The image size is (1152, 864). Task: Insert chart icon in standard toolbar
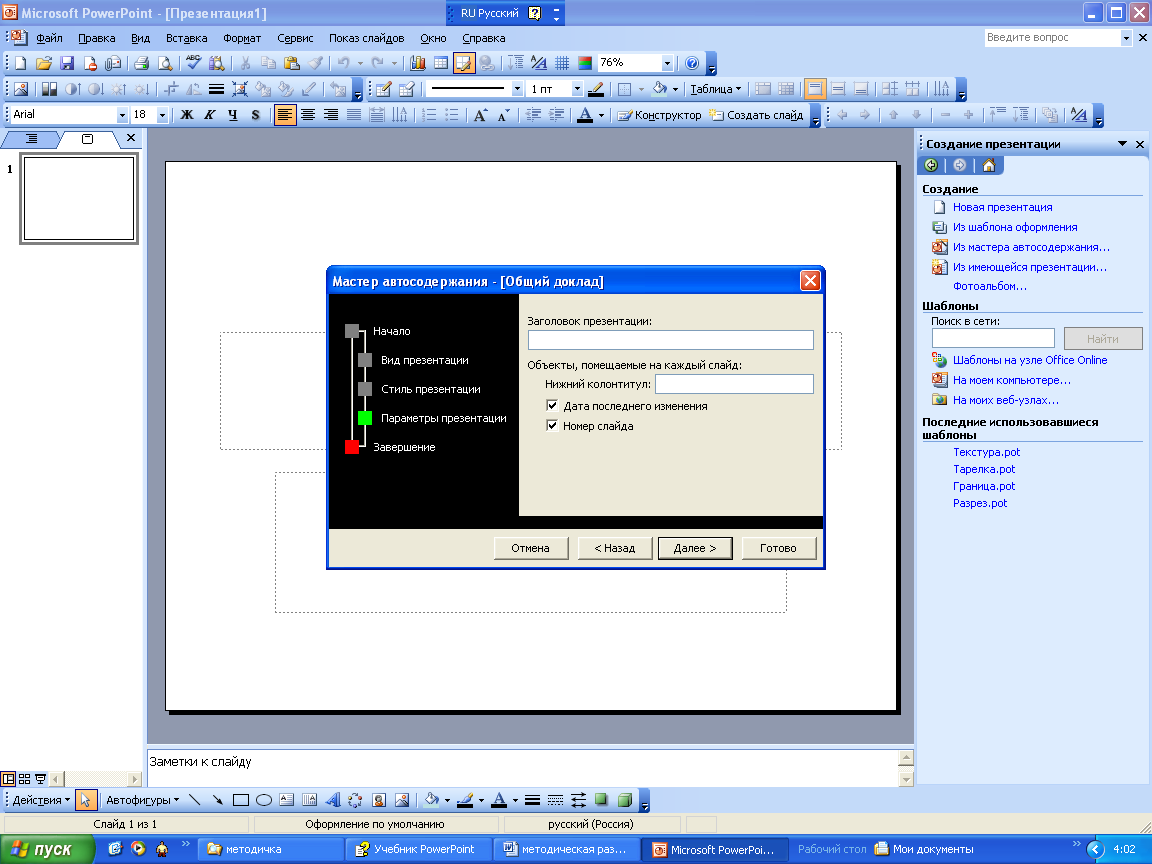click(x=418, y=63)
